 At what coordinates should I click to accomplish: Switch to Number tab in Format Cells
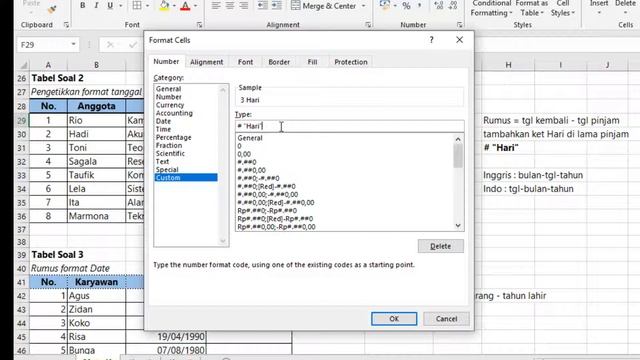pyautogui.click(x=166, y=62)
